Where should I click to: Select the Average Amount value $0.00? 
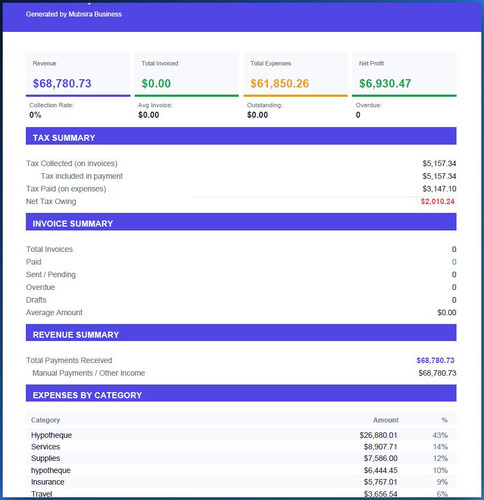tap(447, 312)
